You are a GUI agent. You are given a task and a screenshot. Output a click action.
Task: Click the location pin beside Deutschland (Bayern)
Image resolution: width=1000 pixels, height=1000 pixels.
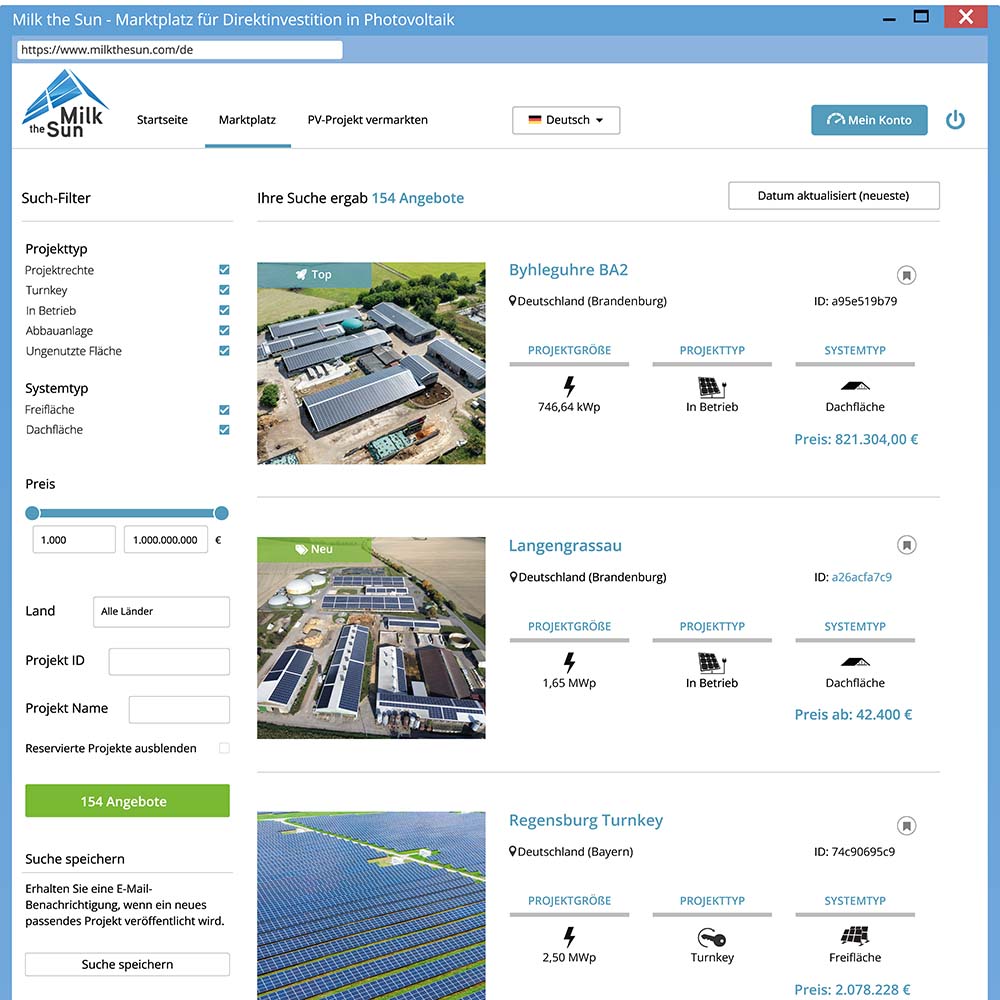[512, 851]
